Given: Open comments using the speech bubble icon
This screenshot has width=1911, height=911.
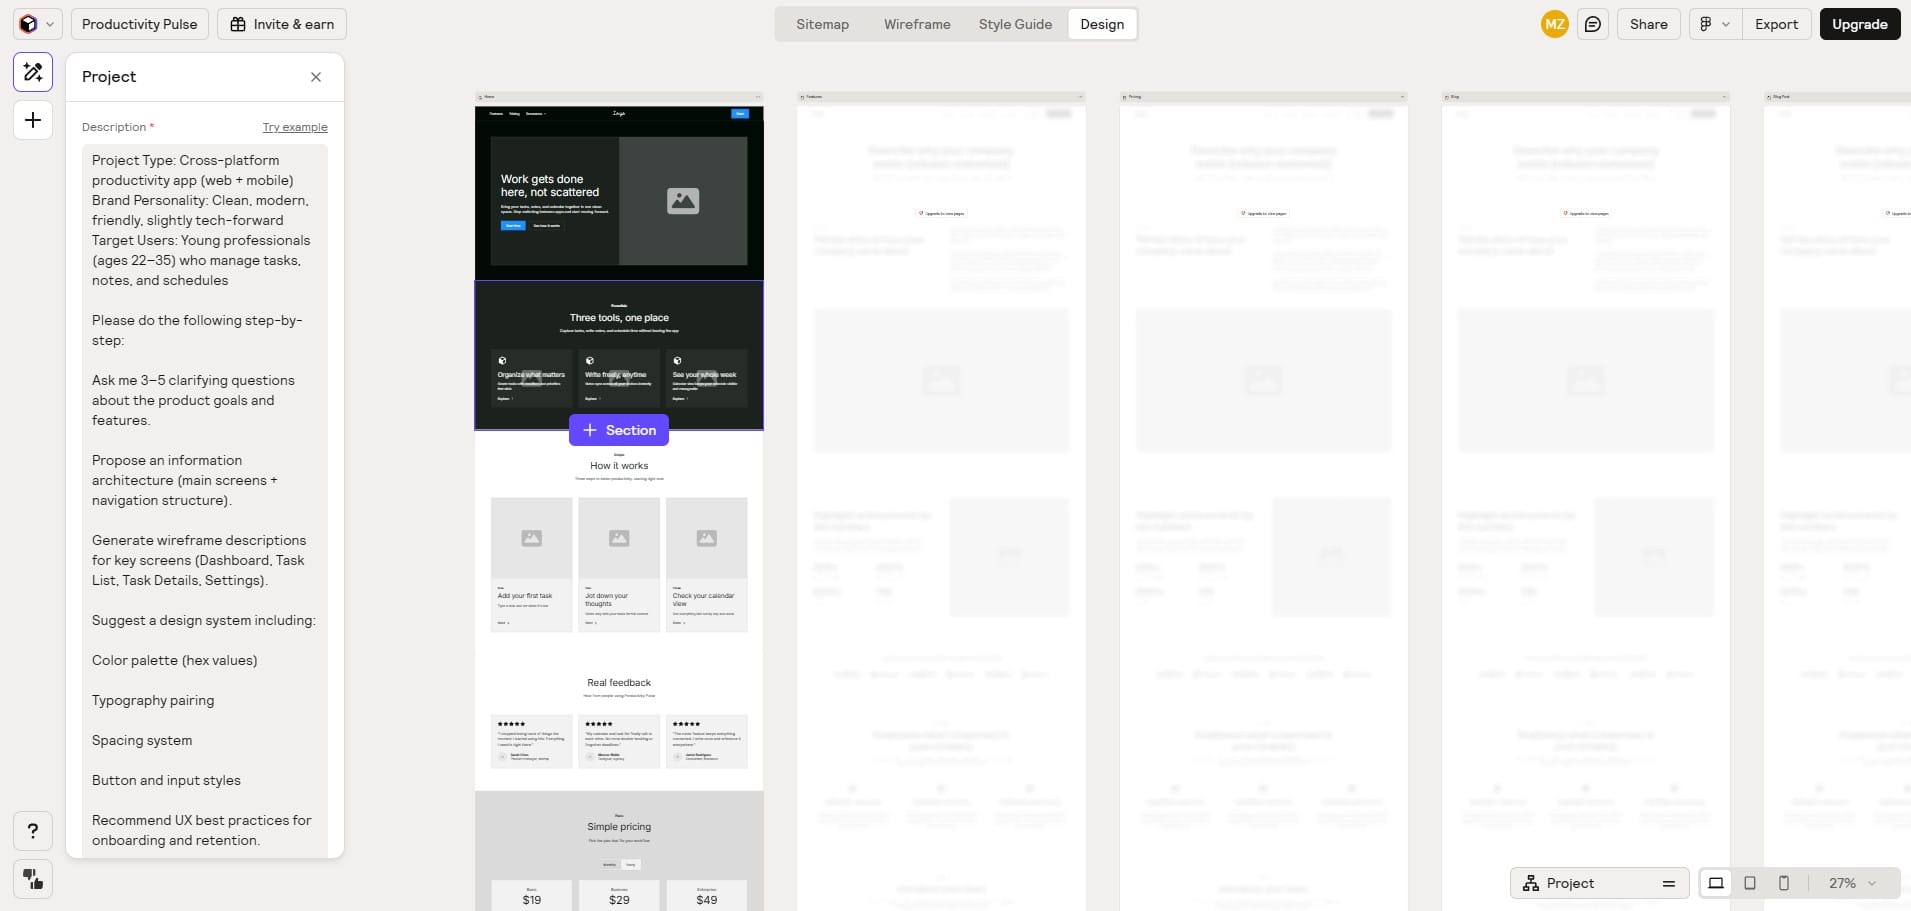Looking at the screenshot, I should [1594, 23].
